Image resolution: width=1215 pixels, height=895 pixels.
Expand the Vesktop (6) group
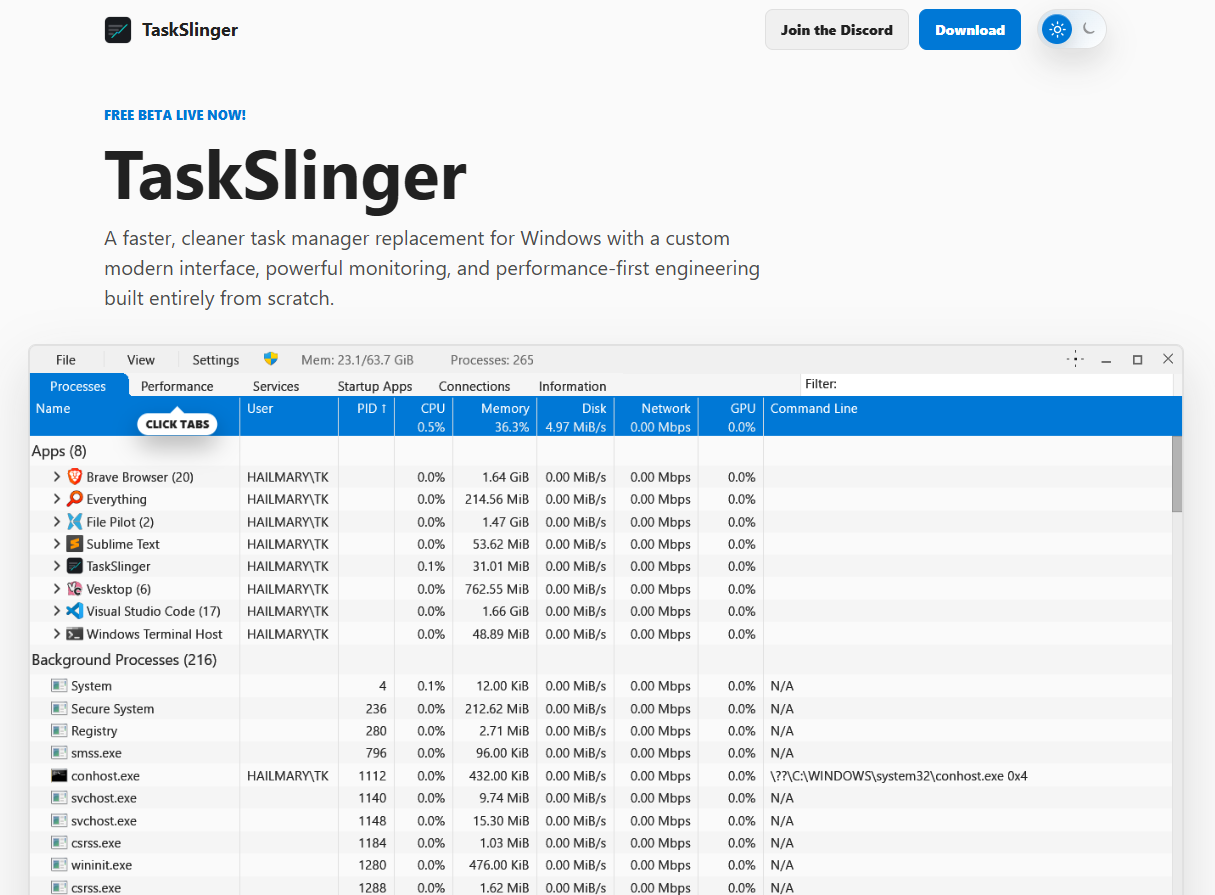pyautogui.click(x=57, y=589)
